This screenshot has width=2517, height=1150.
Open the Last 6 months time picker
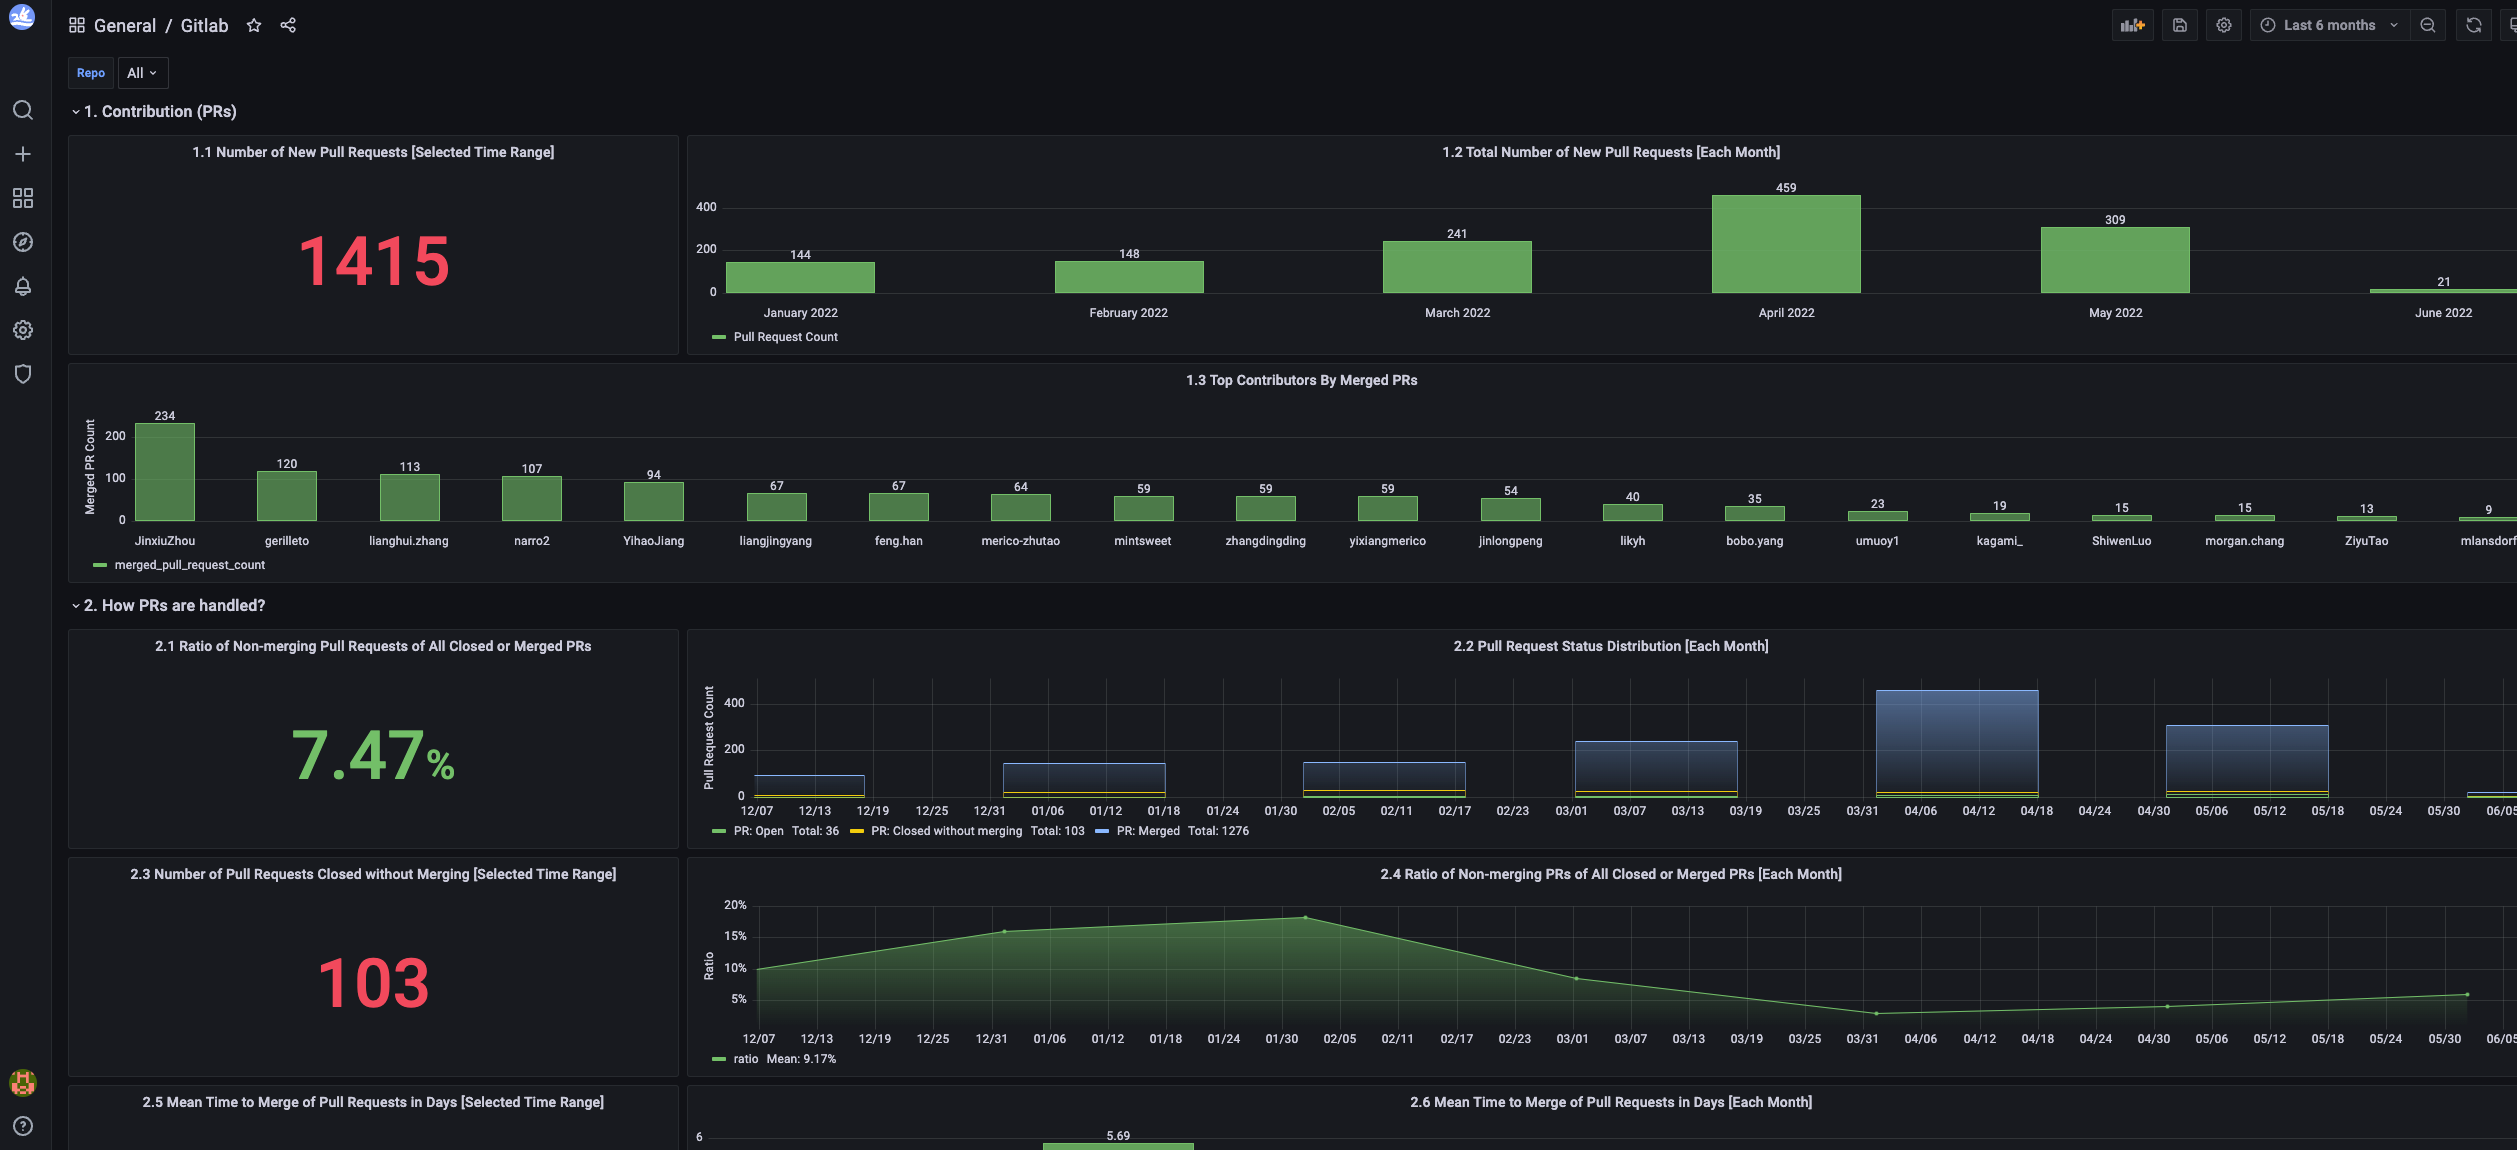pos(2329,26)
